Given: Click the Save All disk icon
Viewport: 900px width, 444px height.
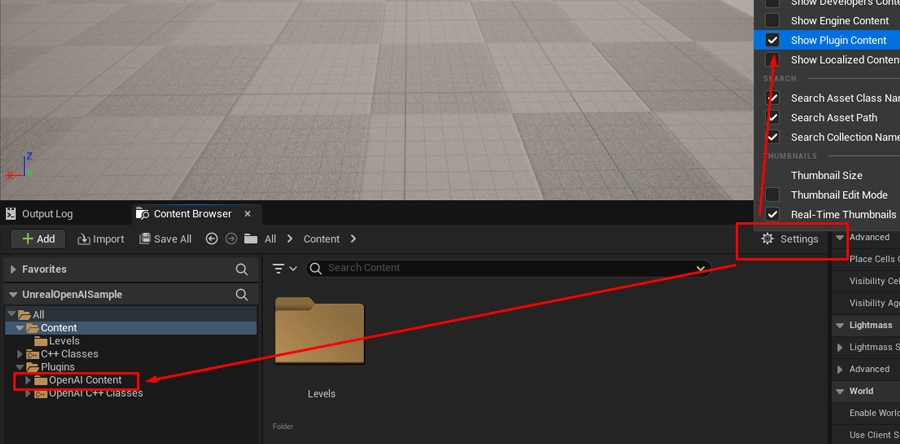Looking at the screenshot, I should pos(145,239).
